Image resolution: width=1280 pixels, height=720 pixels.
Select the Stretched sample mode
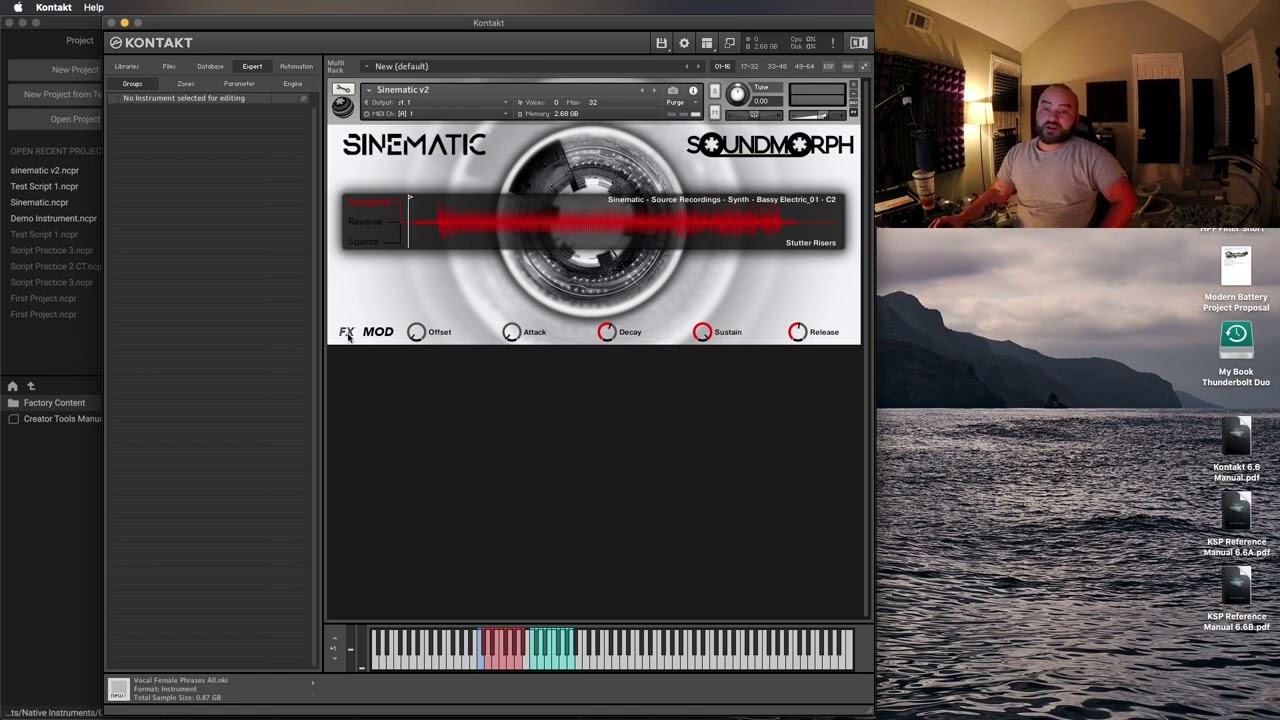pos(369,202)
